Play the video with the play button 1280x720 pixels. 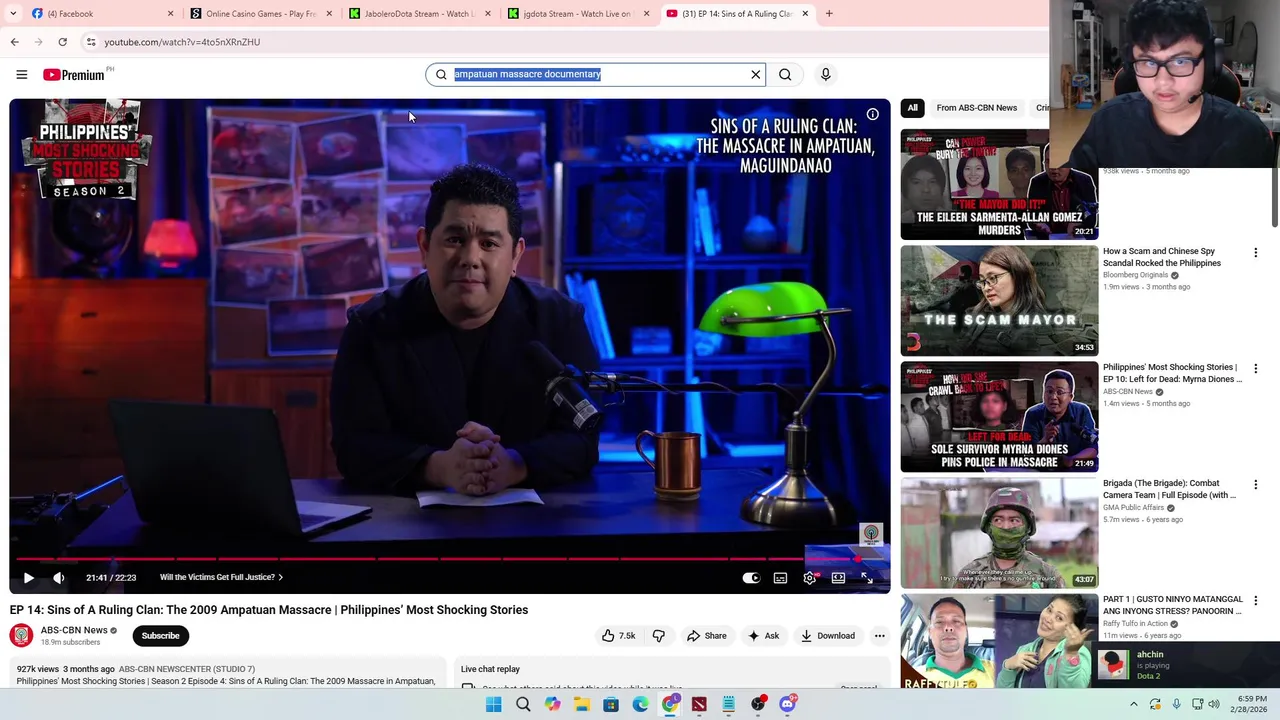pos(28,577)
